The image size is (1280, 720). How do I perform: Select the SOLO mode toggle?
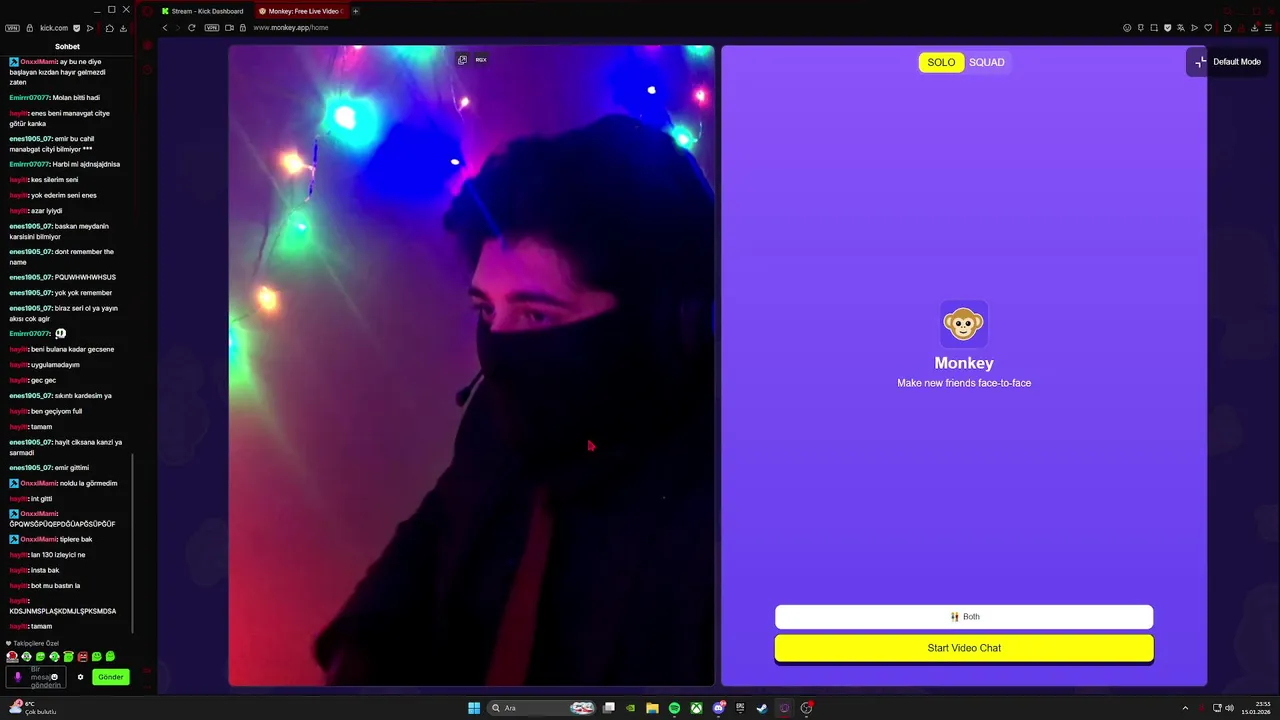pyautogui.click(x=941, y=62)
